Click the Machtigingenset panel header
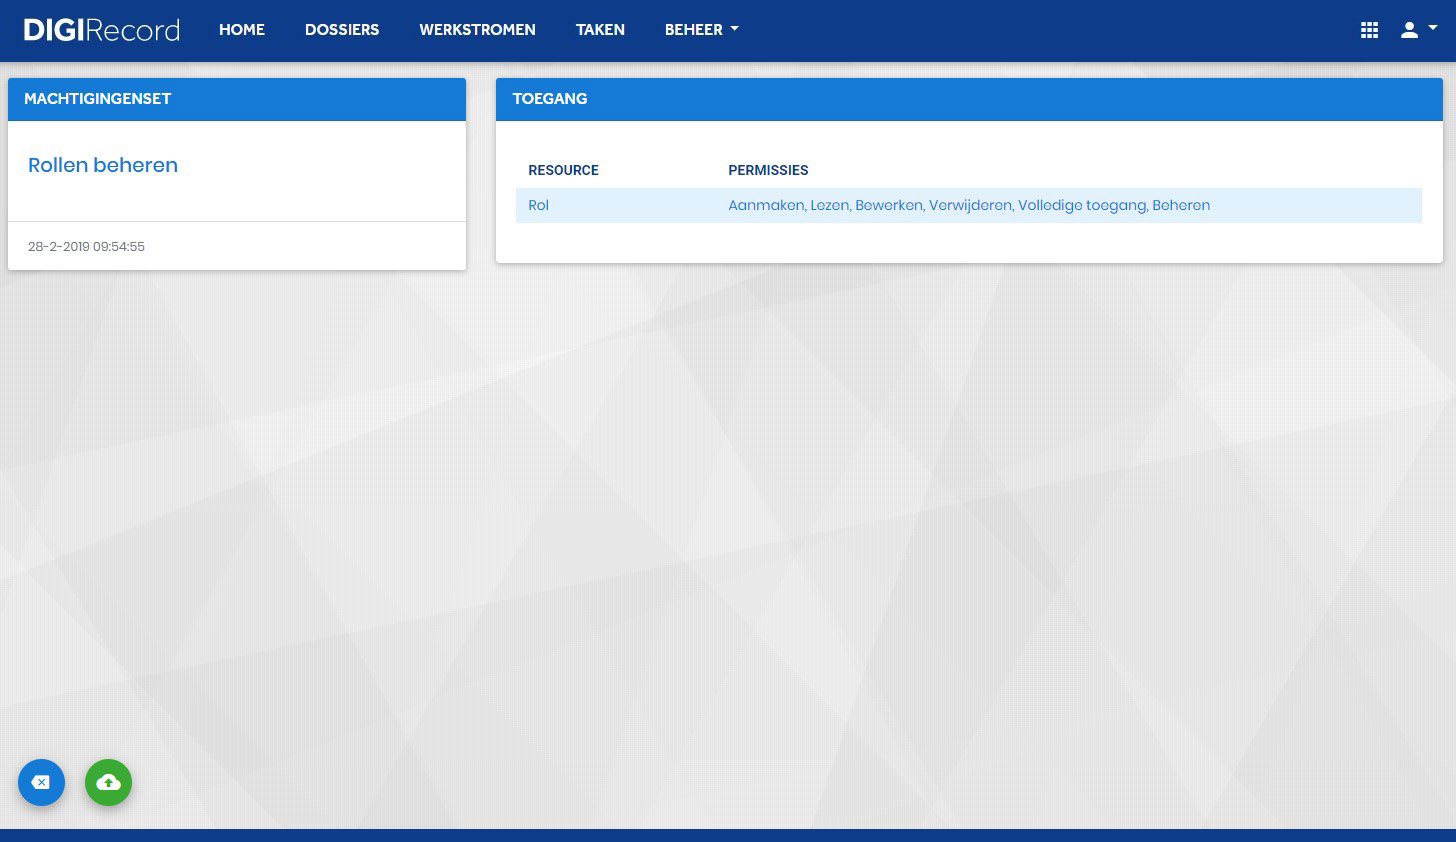 click(x=237, y=99)
